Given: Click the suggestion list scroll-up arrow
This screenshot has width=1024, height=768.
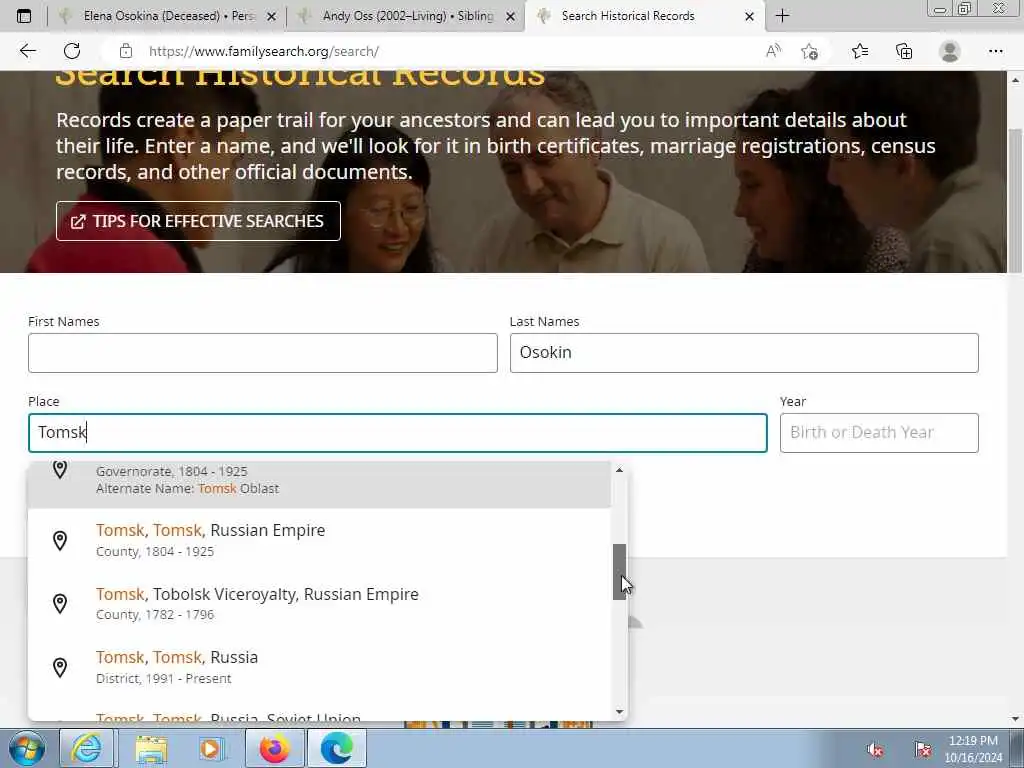Looking at the screenshot, I should coord(619,470).
